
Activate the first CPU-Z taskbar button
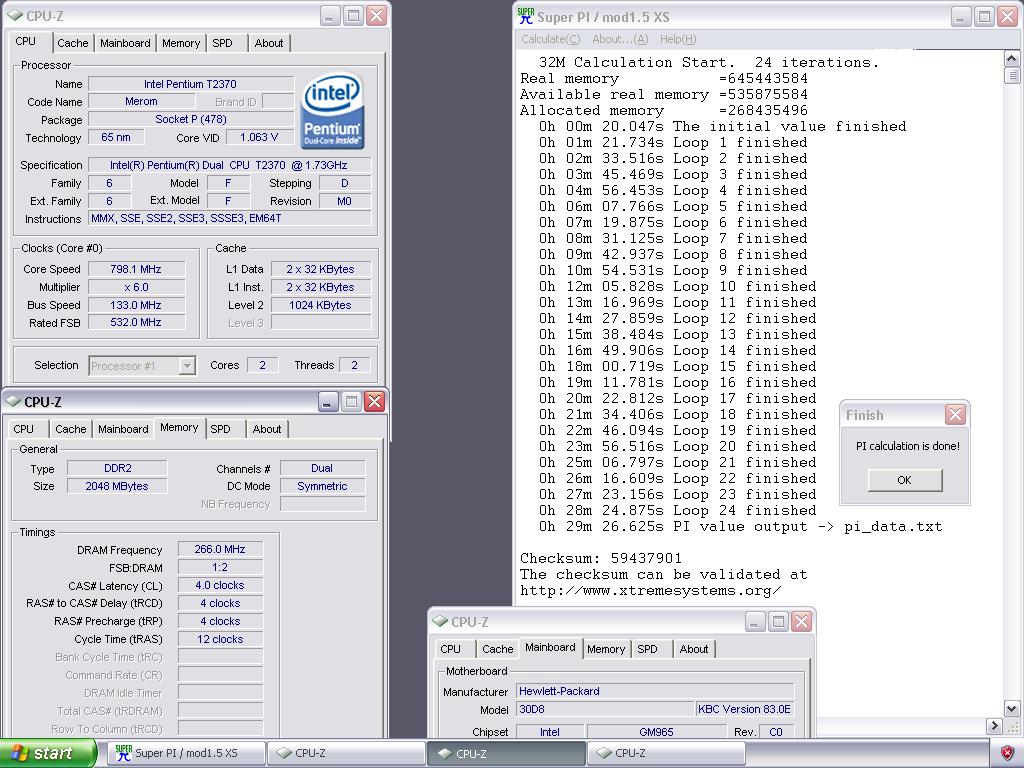click(x=345, y=753)
